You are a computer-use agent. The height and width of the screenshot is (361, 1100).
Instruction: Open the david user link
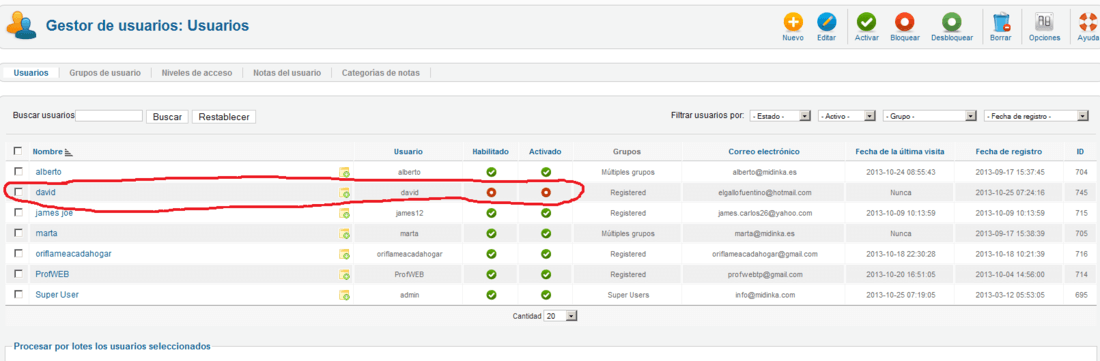click(x=46, y=192)
